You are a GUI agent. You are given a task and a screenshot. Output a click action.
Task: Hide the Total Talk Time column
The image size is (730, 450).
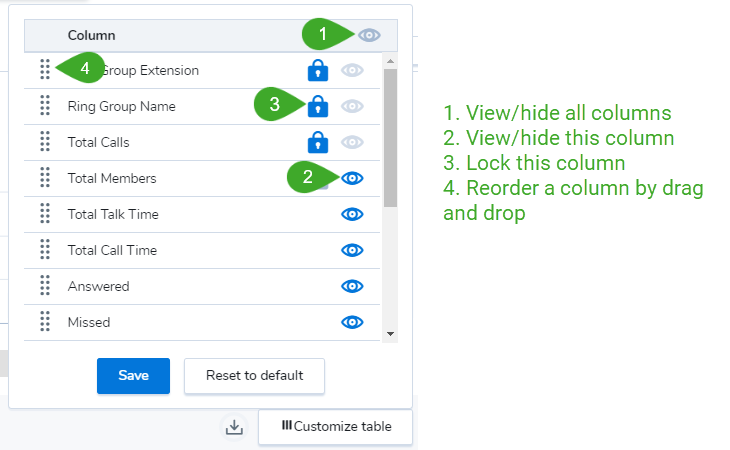(352, 214)
